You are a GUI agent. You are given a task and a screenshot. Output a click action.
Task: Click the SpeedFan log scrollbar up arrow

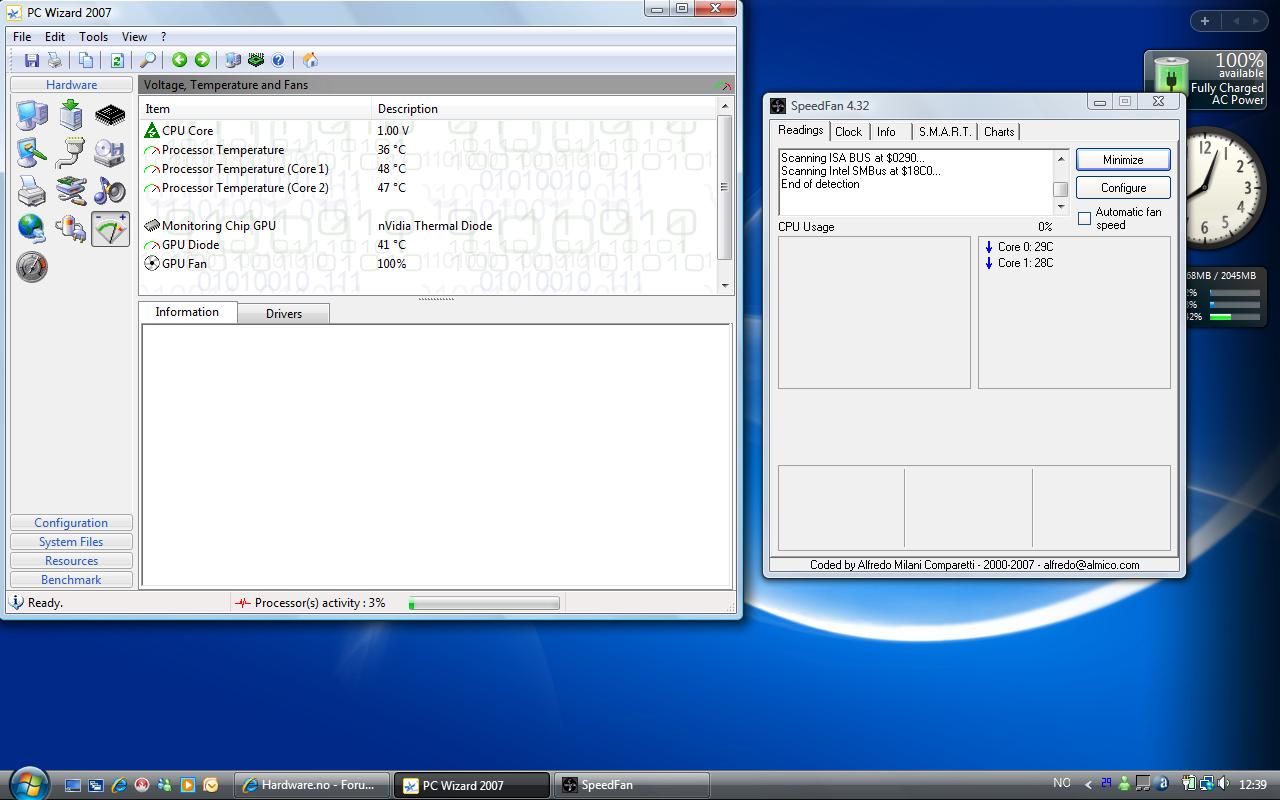pyautogui.click(x=1061, y=158)
